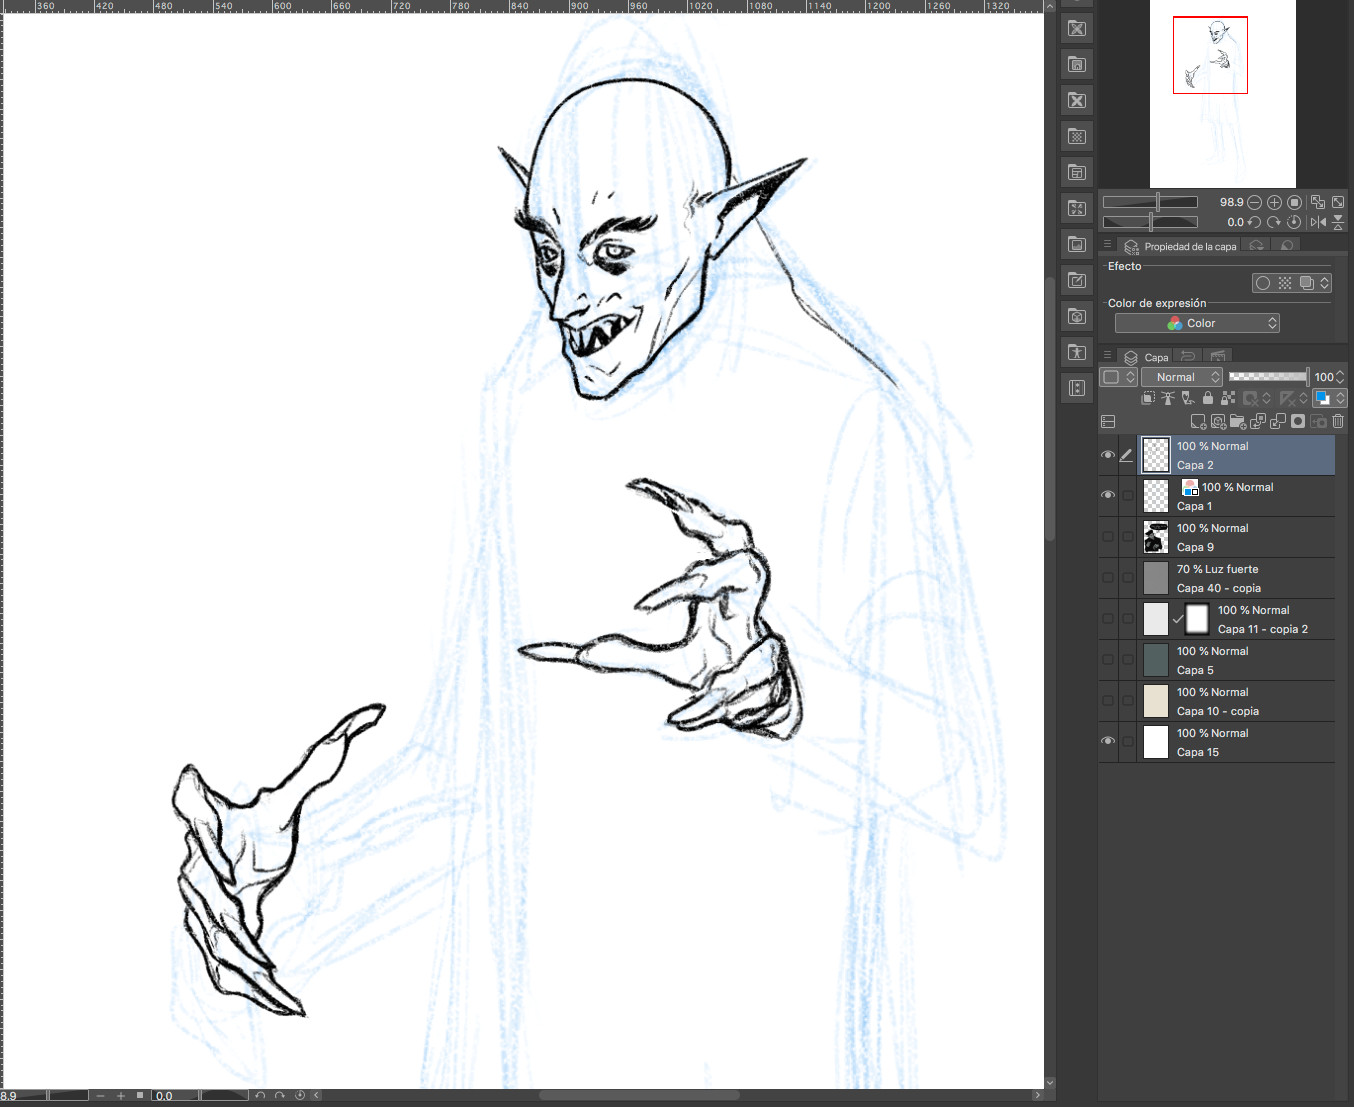Zoom in with Navigator plus button
This screenshot has width=1354, height=1107.
1274,202
